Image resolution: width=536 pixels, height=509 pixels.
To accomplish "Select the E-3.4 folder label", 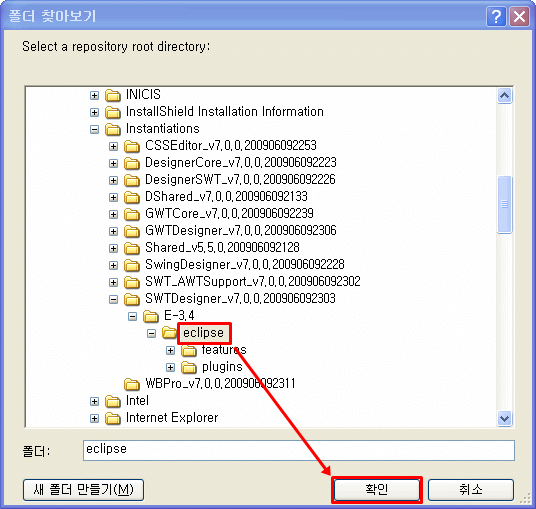I will tap(179, 316).
